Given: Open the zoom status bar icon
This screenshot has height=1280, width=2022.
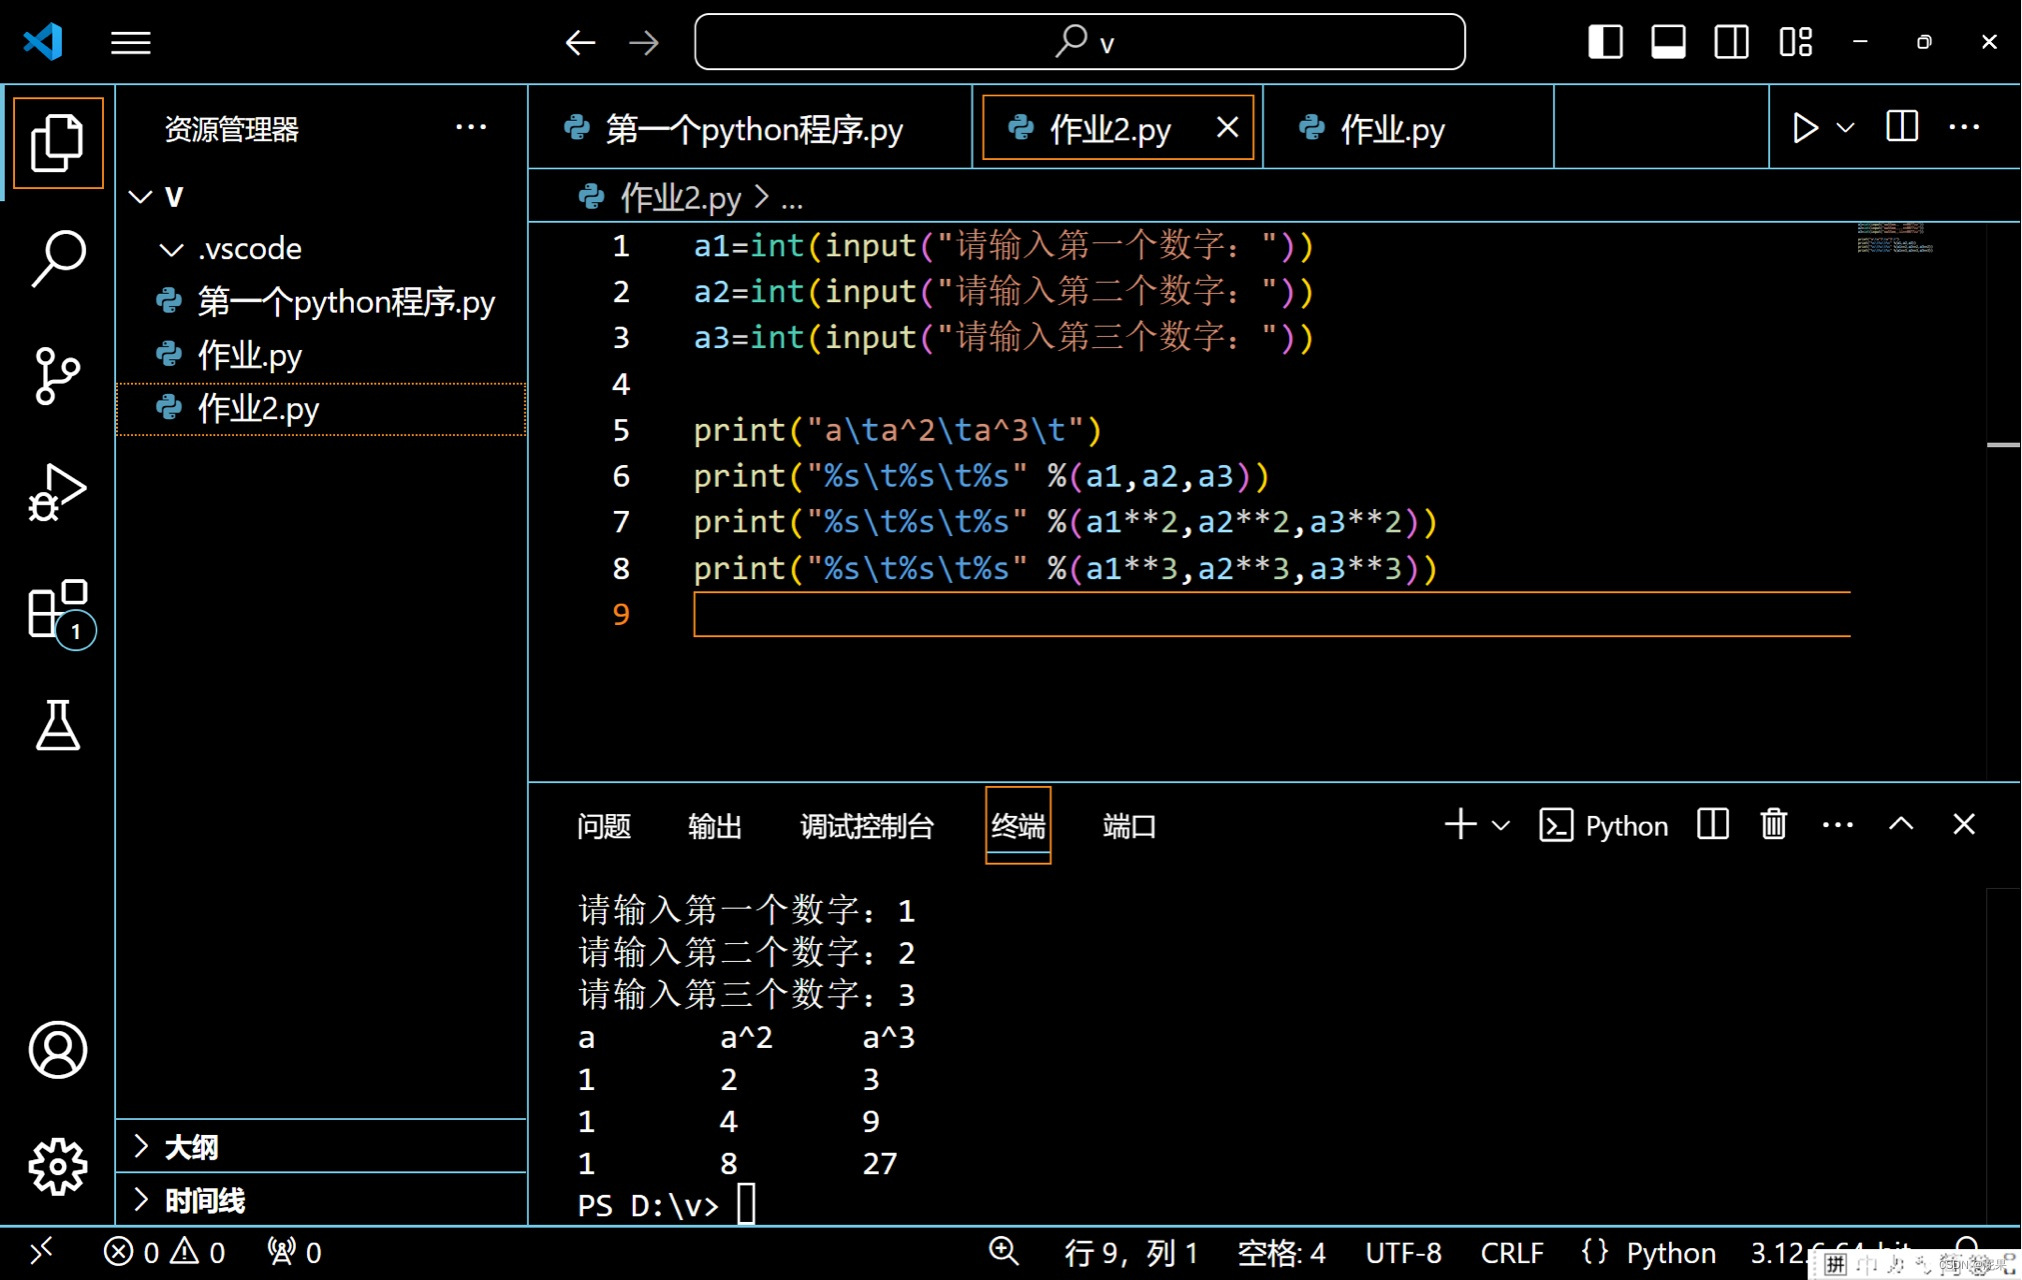Looking at the screenshot, I should [x=1003, y=1252].
